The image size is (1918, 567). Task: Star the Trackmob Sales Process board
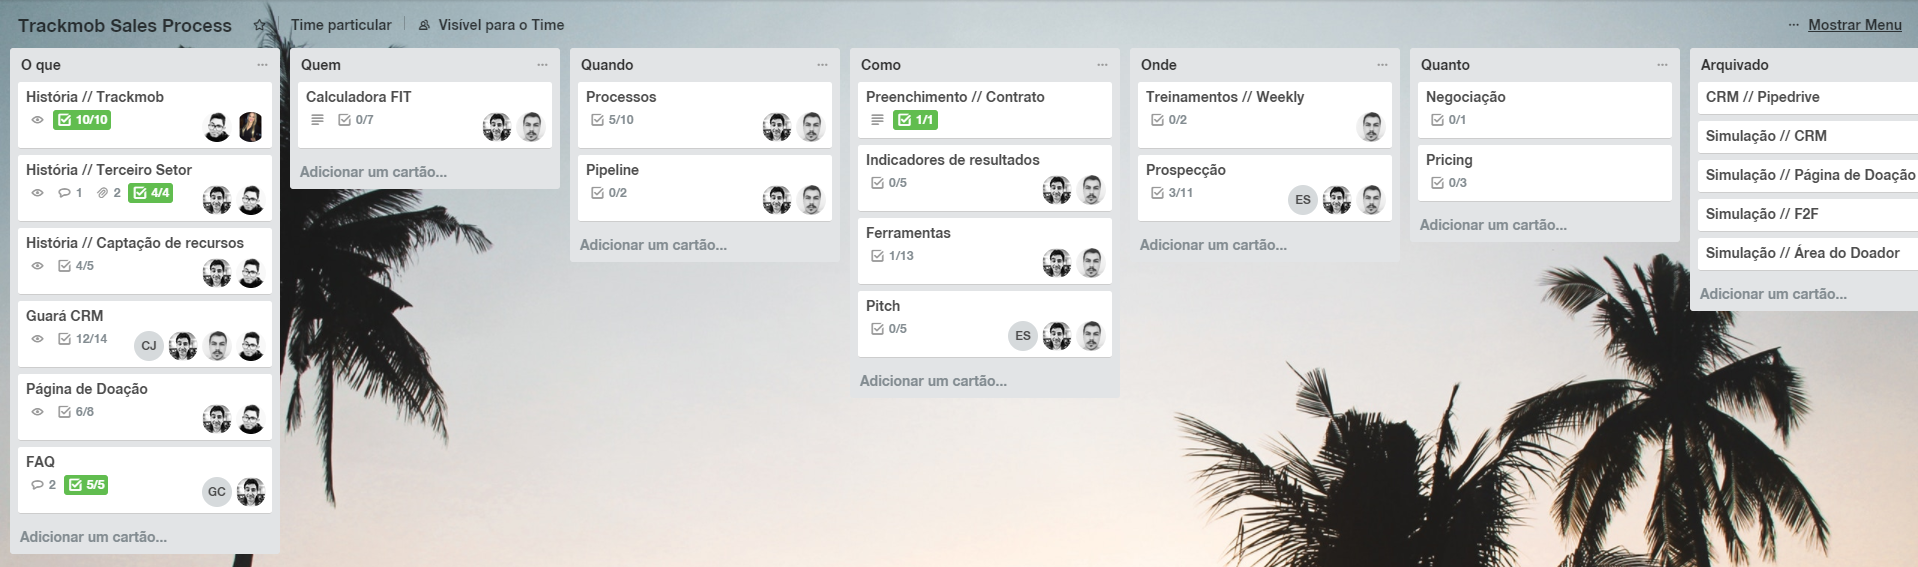(x=259, y=25)
